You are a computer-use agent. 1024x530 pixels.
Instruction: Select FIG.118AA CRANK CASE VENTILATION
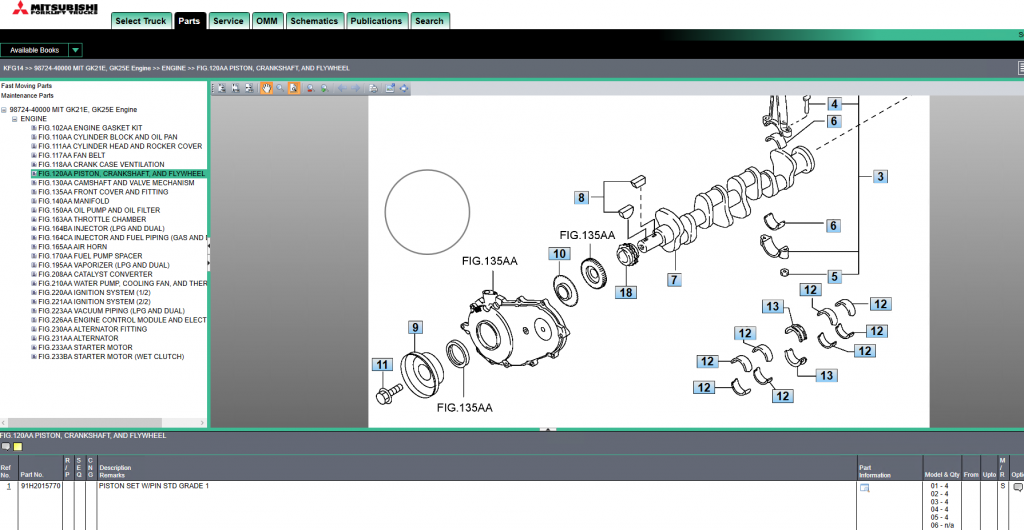pyautogui.click(x=101, y=164)
